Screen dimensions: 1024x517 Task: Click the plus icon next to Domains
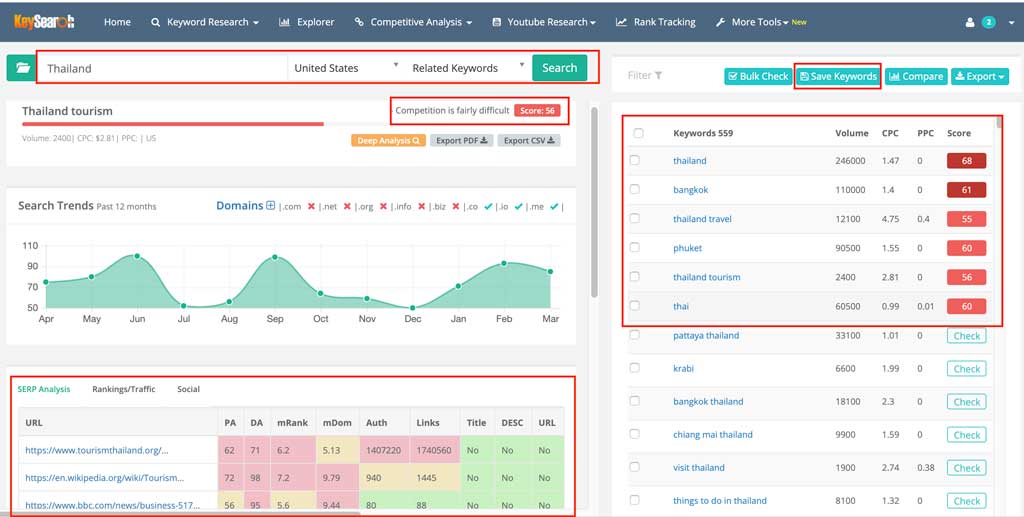click(x=270, y=206)
